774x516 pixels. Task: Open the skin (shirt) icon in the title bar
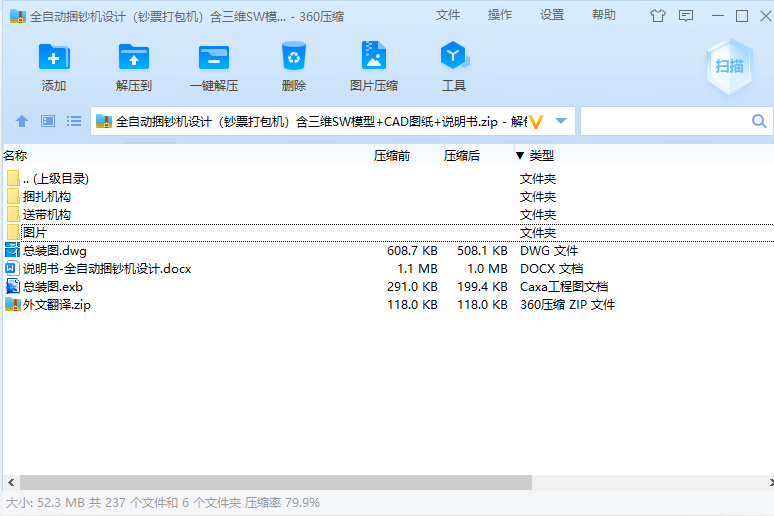(x=658, y=16)
